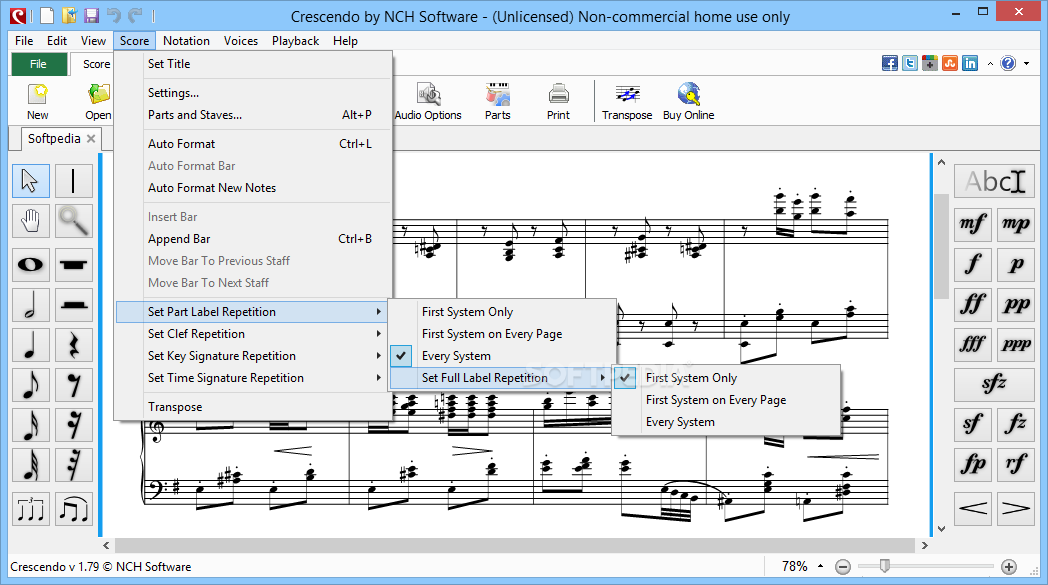Screen dimensions: 1048x585
Task: Click Set Title menu entry
Action: pos(253,64)
